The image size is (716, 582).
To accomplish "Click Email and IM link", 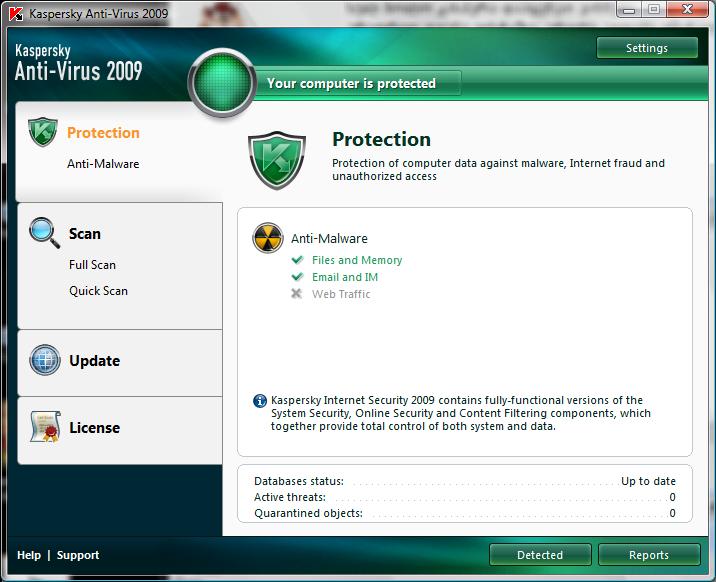I will 345,277.
